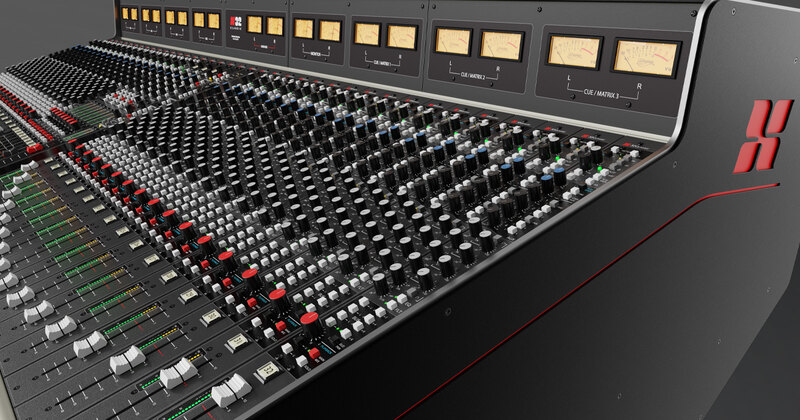The width and height of the screenshot is (800, 420).
Task: Click the CUE / MATRIX 3 label
Action: tap(602, 93)
